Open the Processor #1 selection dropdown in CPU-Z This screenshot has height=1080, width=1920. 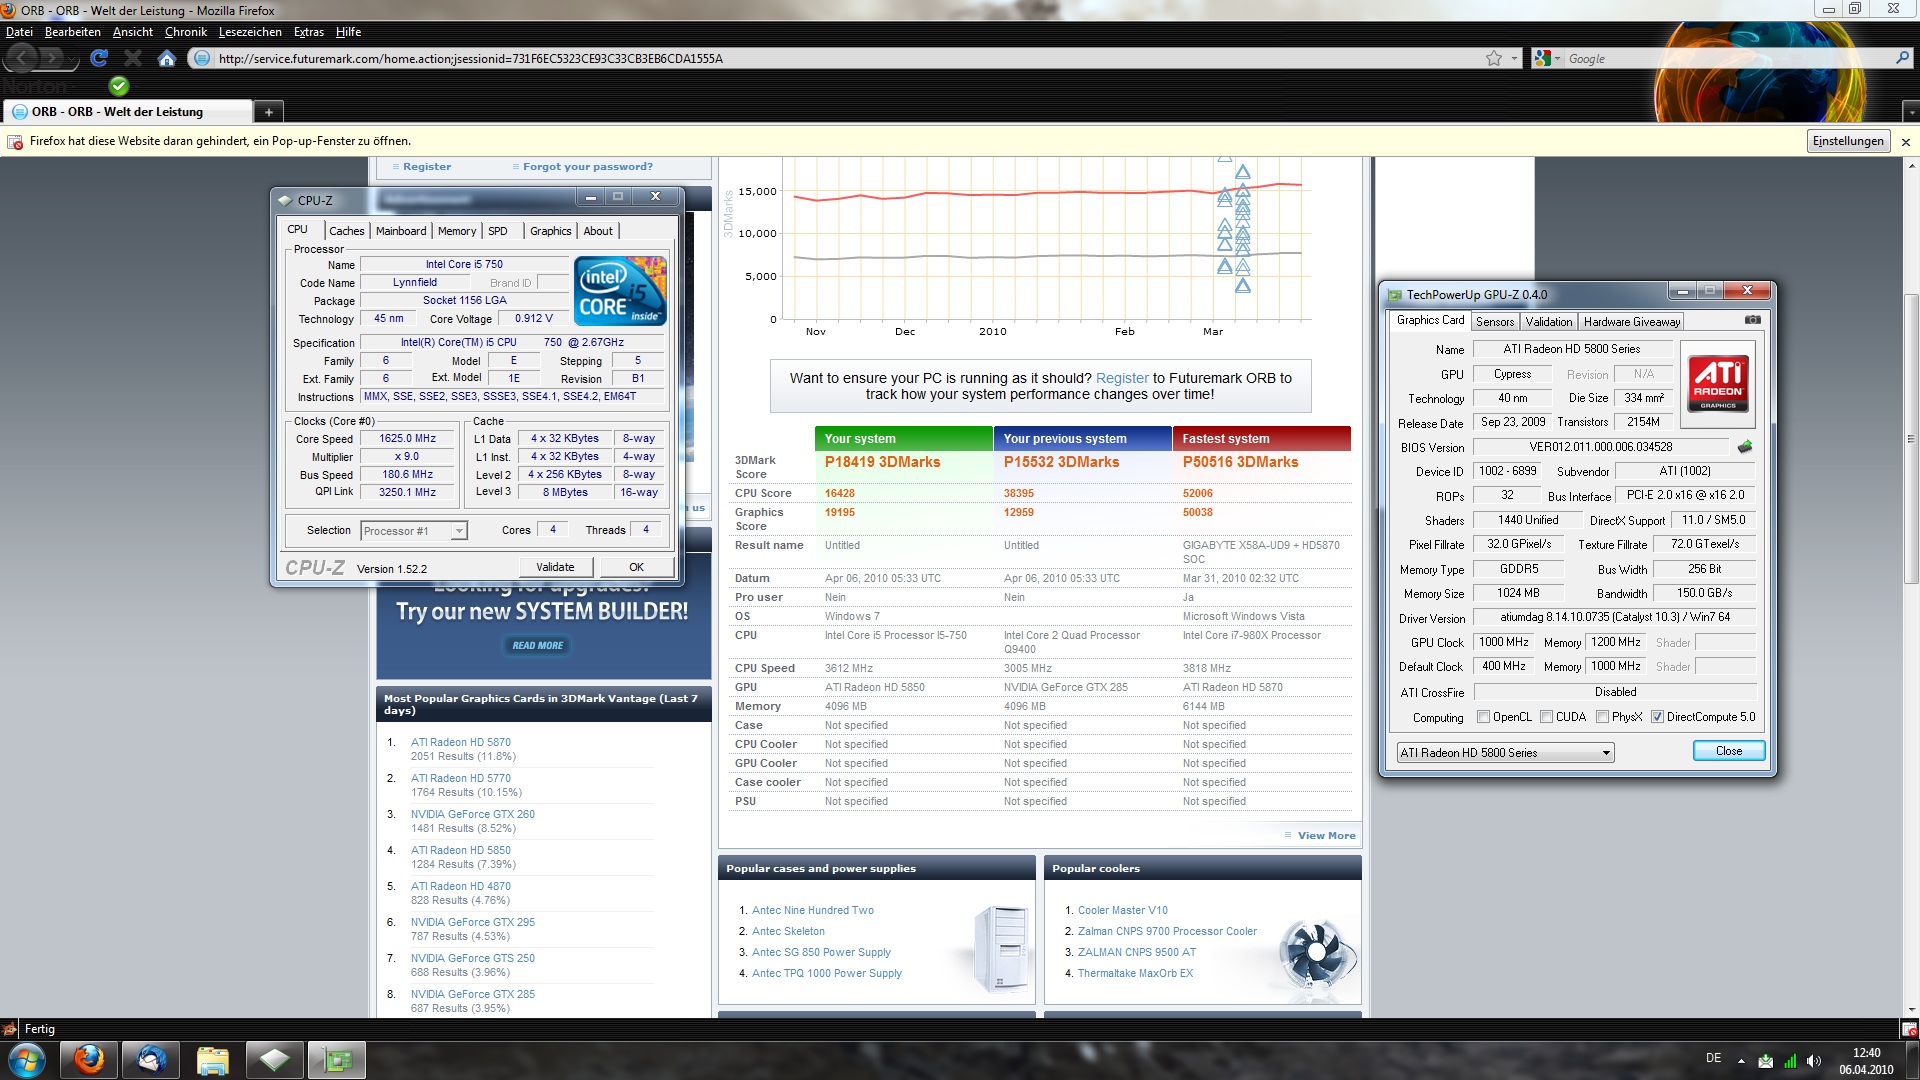[x=414, y=531]
